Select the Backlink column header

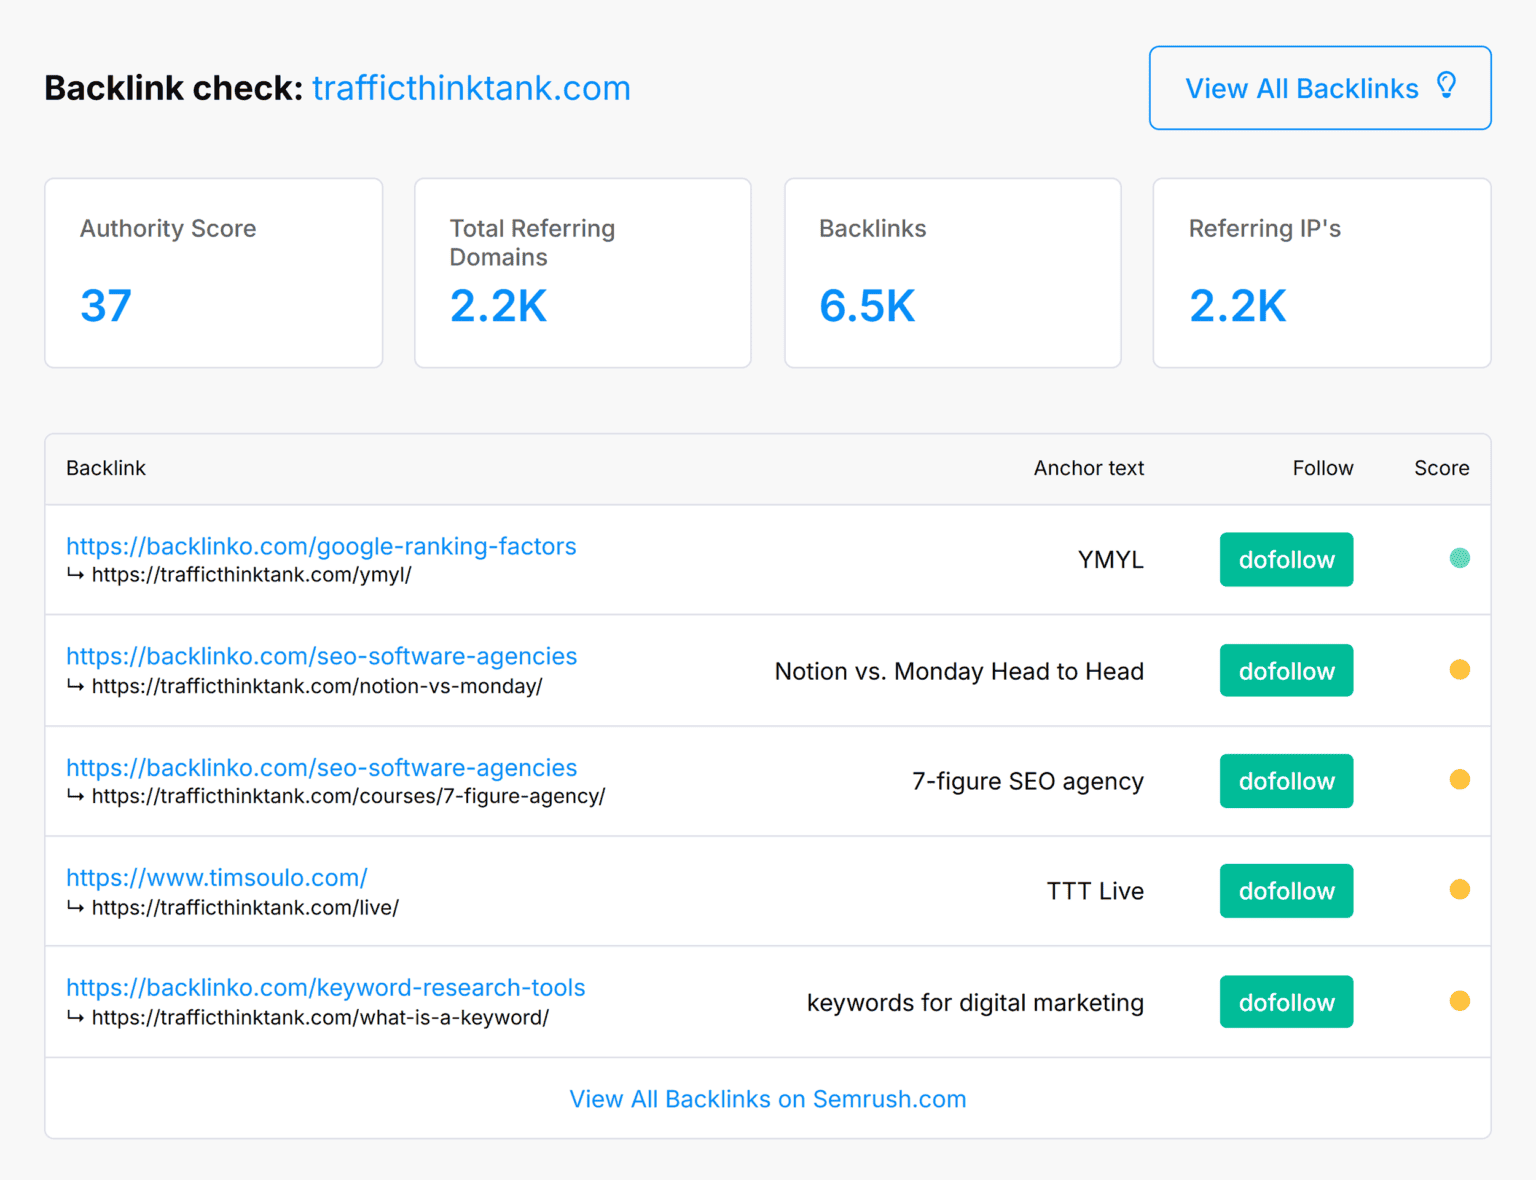coord(105,468)
